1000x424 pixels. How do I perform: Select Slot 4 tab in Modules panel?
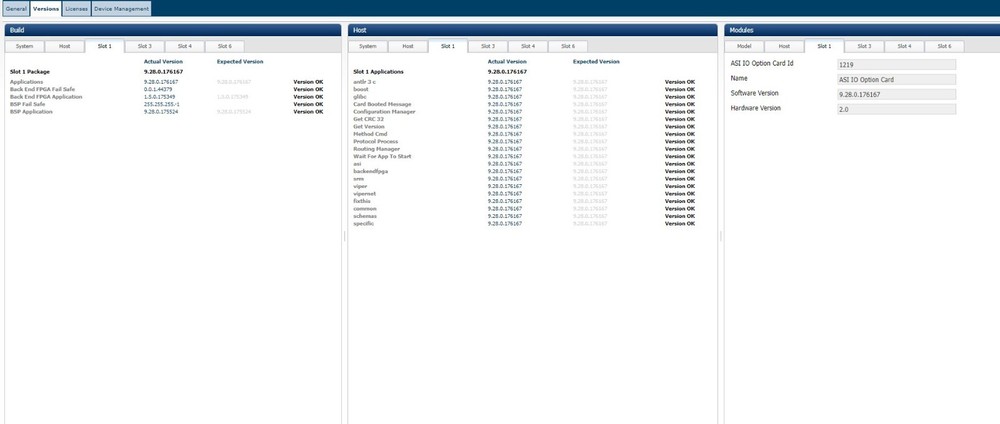point(904,46)
